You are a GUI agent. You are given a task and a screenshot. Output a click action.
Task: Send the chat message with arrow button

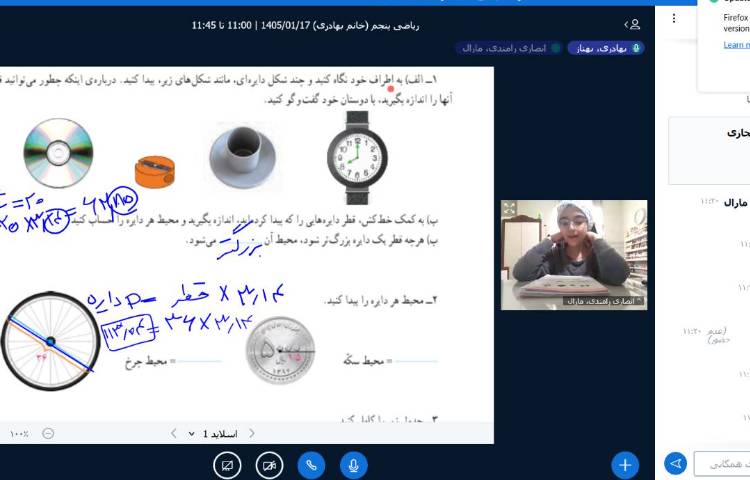675,463
